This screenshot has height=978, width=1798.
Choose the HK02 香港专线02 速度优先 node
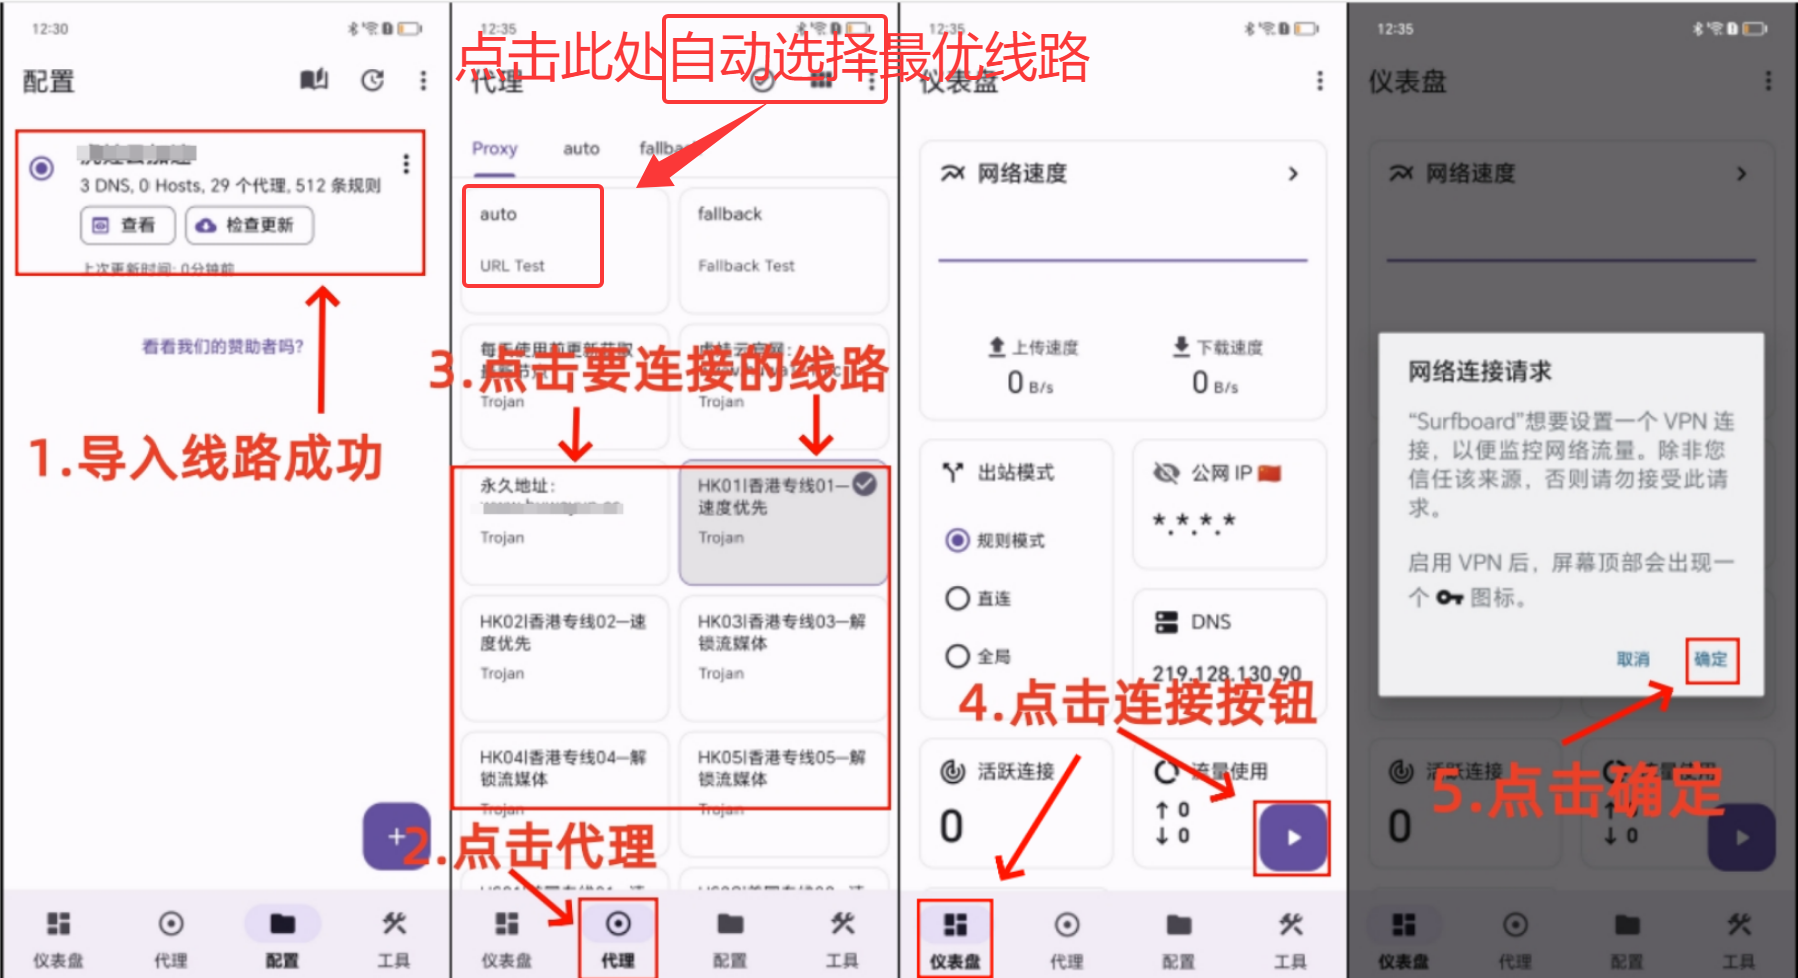tap(565, 658)
